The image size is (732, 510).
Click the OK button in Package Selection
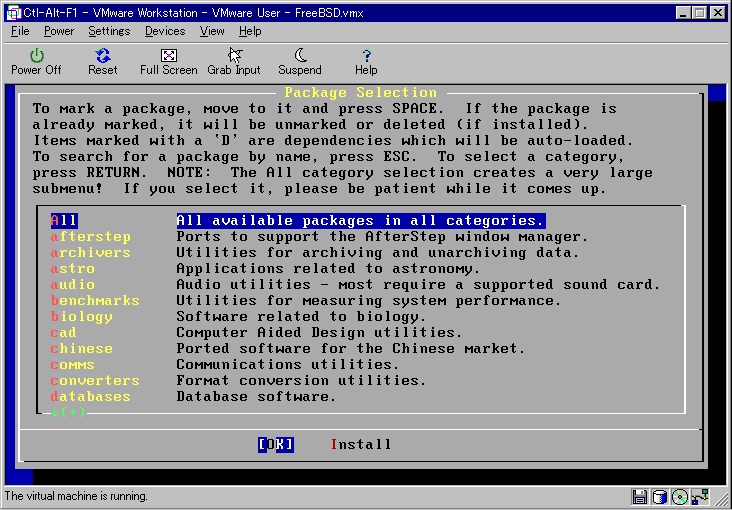pyautogui.click(x=276, y=445)
